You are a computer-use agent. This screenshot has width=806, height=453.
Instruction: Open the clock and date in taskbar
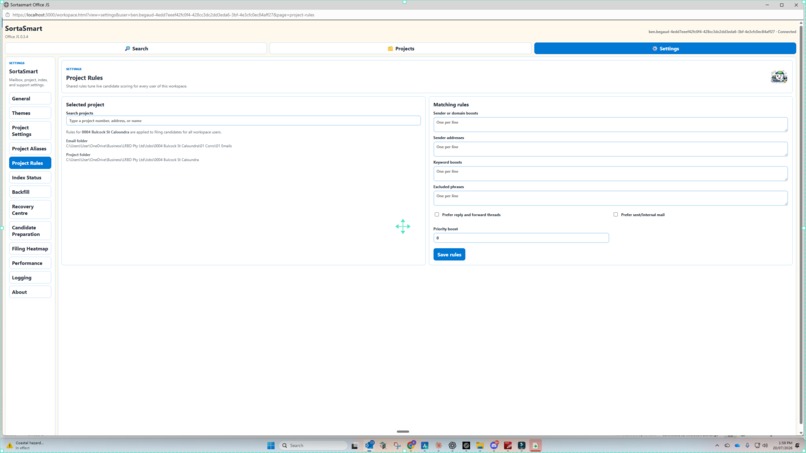[782, 445]
